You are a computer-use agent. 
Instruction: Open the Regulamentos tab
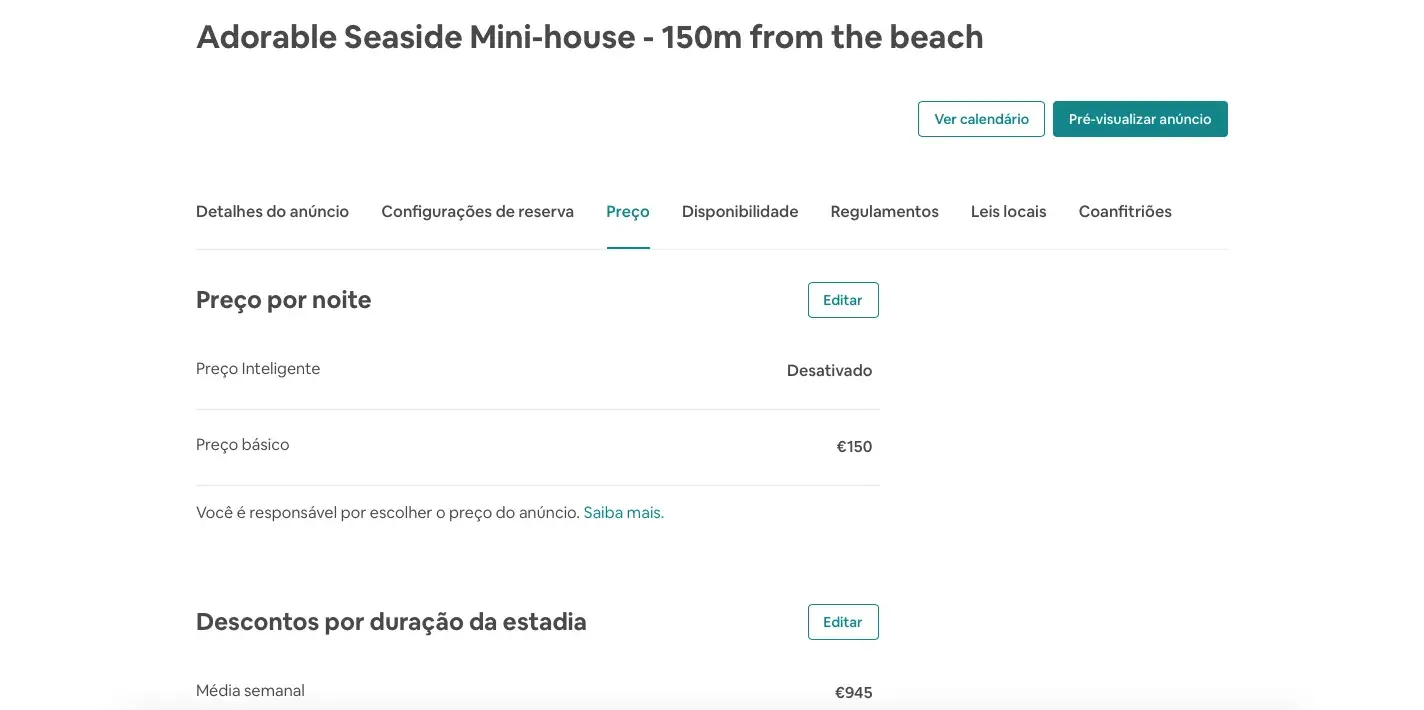[884, 211]
